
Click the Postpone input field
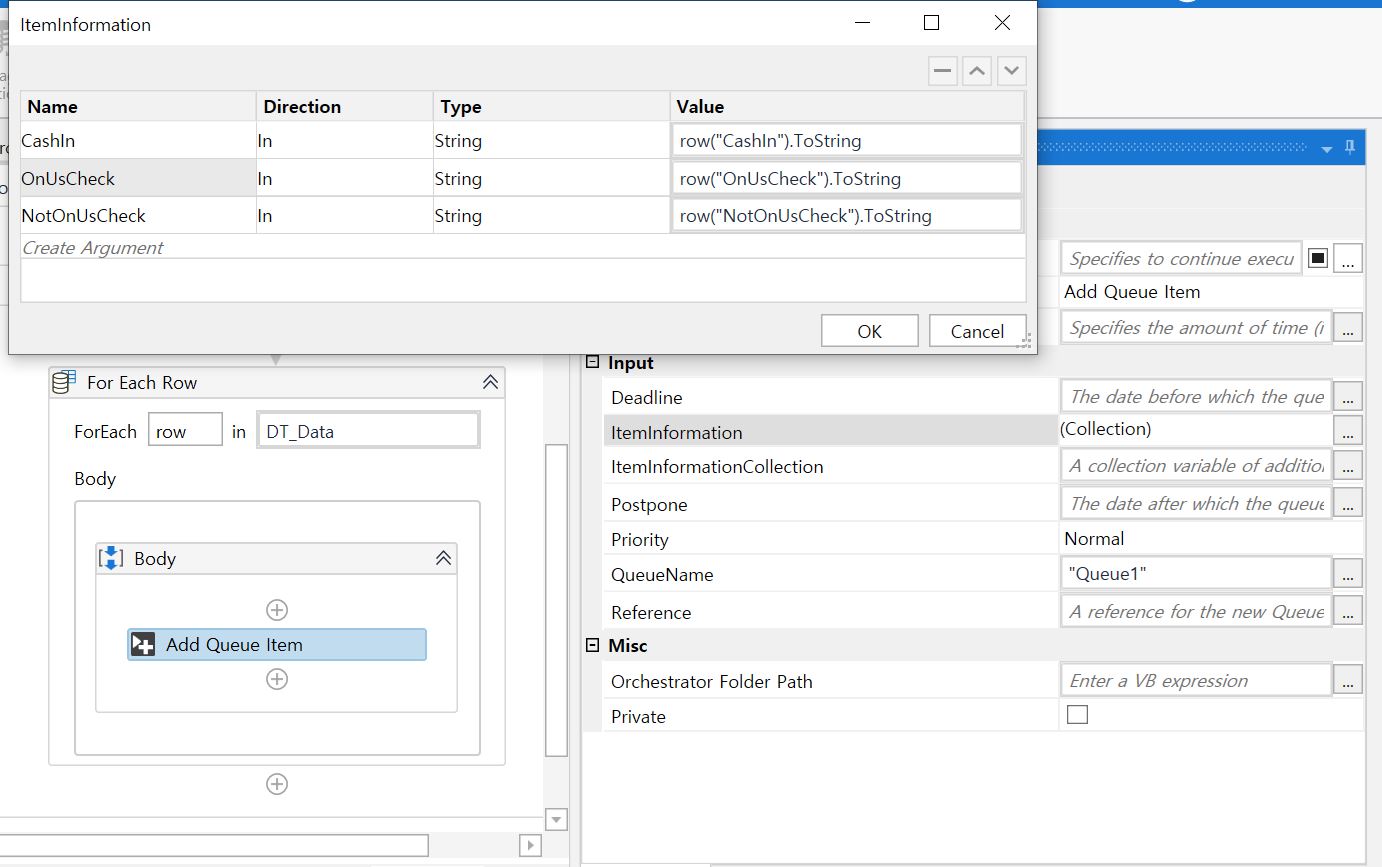[x=1196, y=503]
